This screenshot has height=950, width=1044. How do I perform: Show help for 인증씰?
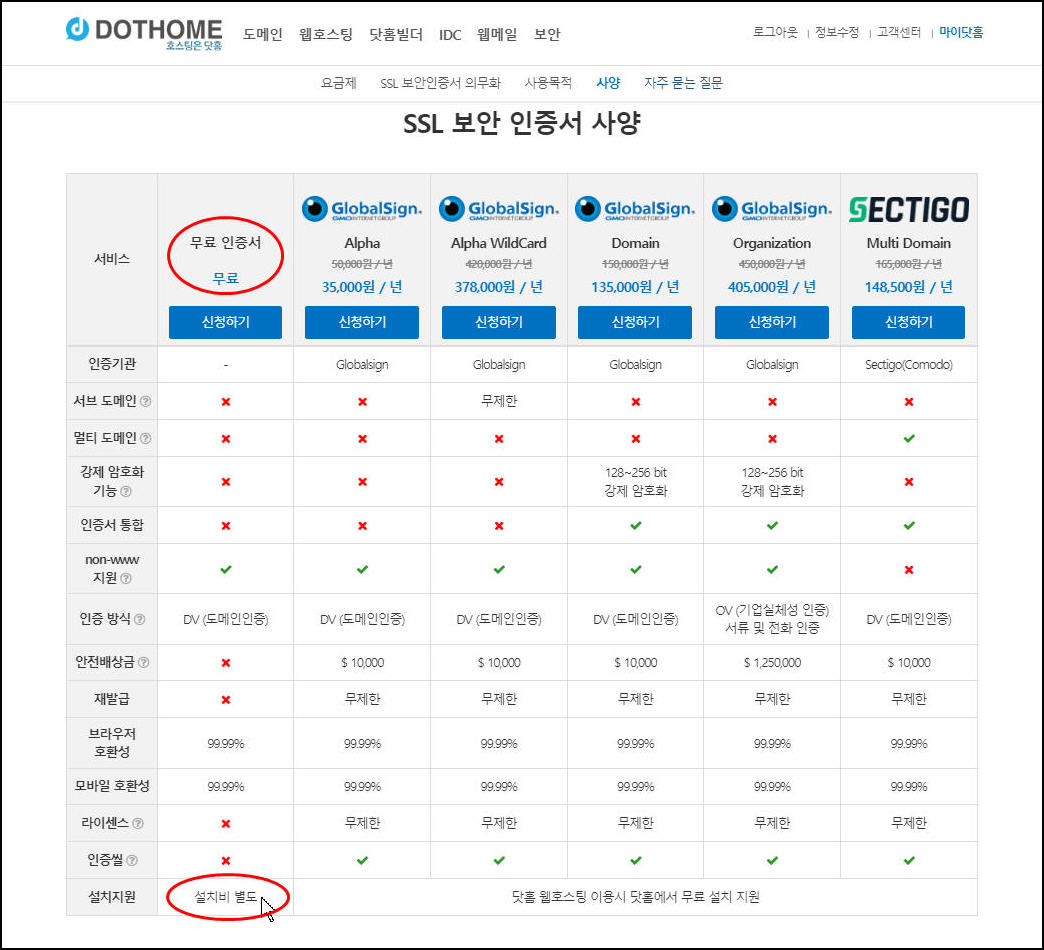pos(132,861)
